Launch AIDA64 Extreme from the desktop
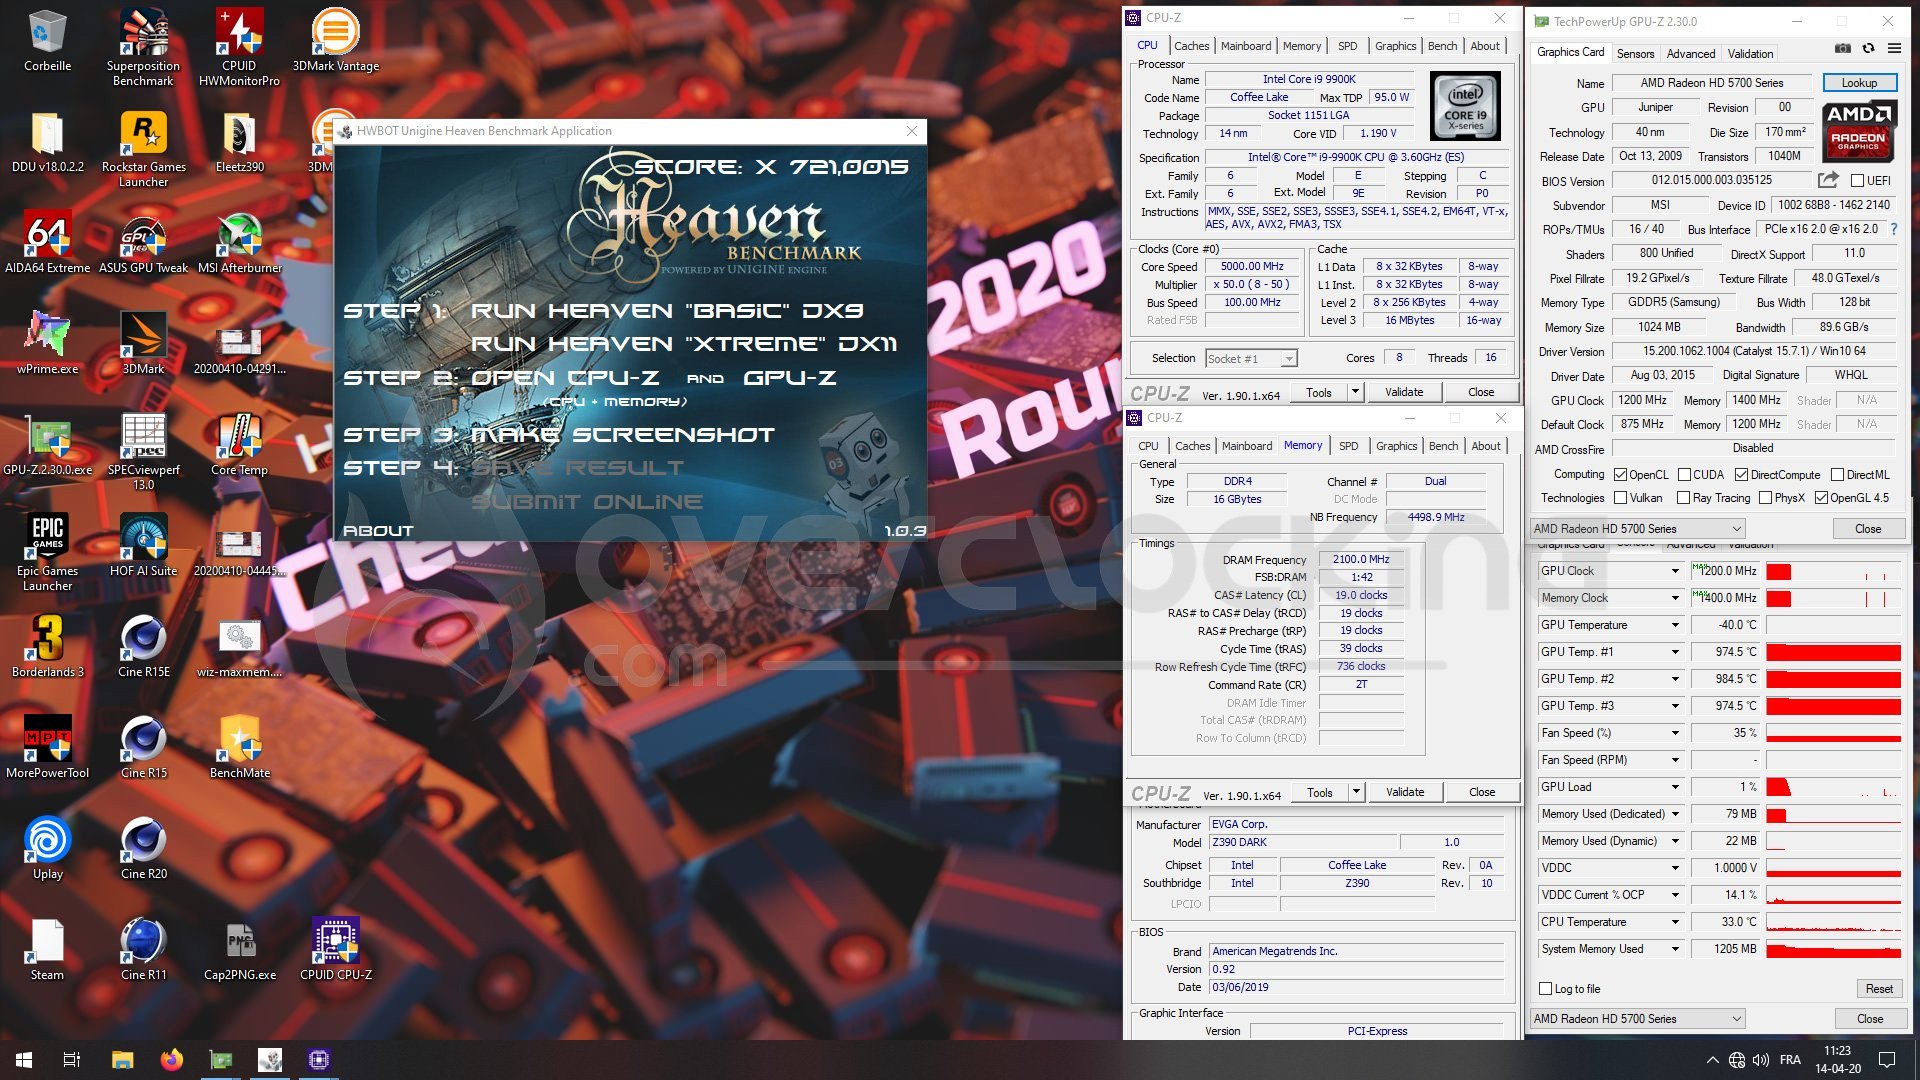1920x1080 pixels. point(47,244)
